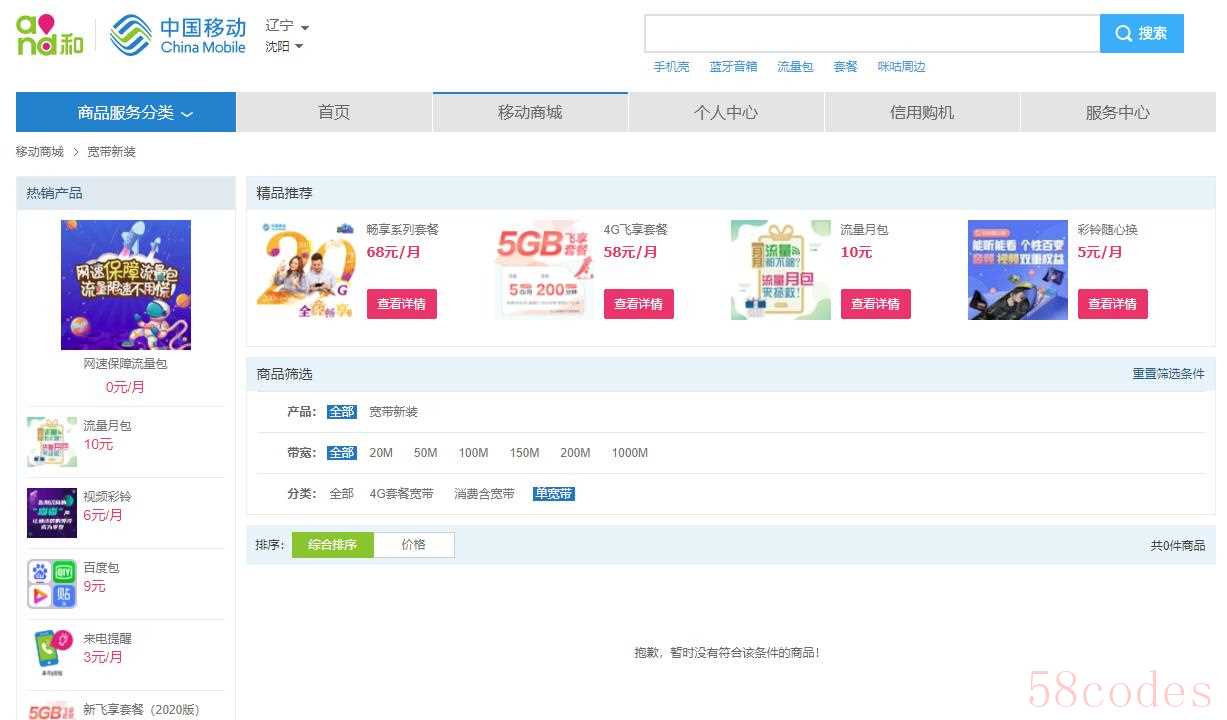Filter bandwidth by 150M
Screen dimensions: 1227x720
coord(524,453)
